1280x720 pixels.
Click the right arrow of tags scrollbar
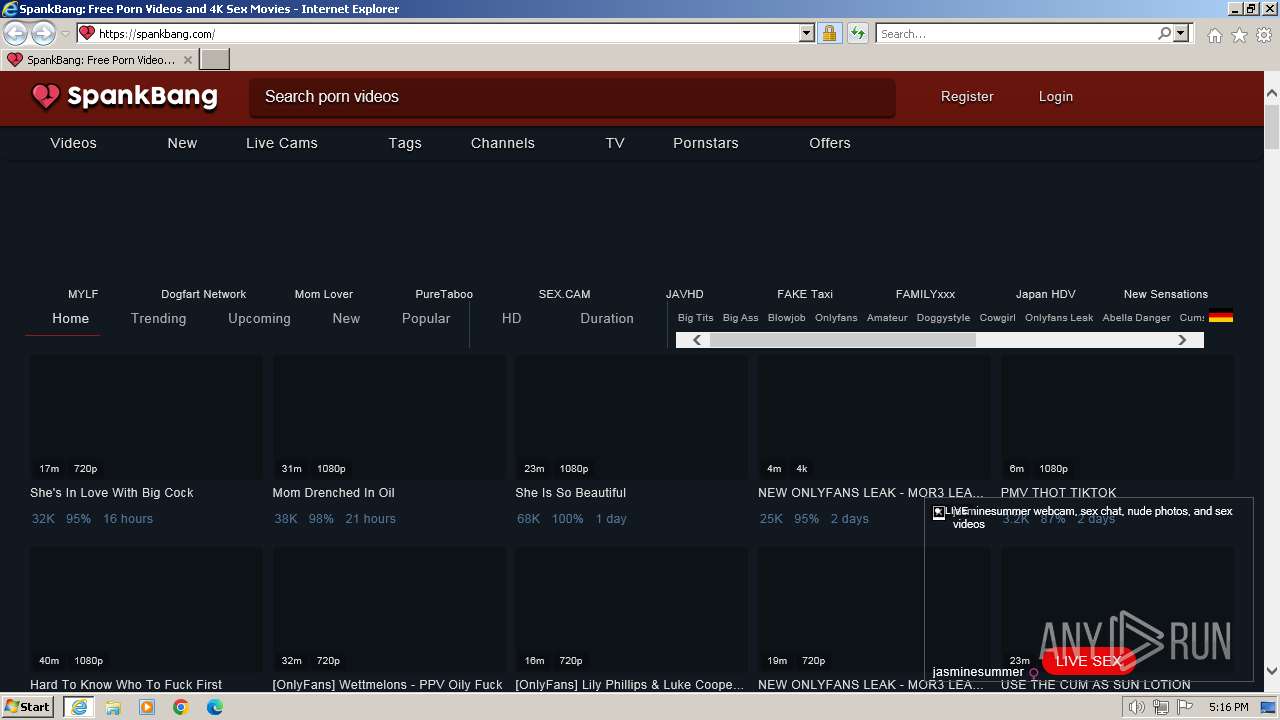tap(1182, 340)
